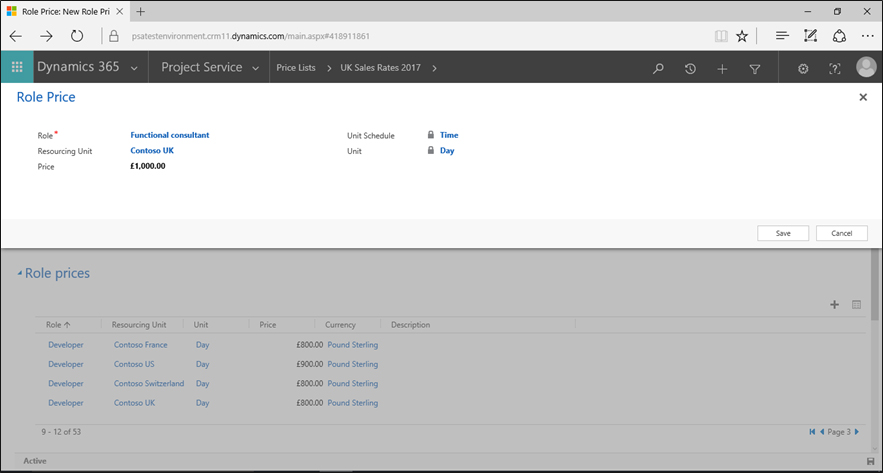Open Developer role in Contoso France row
This screenshot has height=473, width=883.
click(66, 345)
